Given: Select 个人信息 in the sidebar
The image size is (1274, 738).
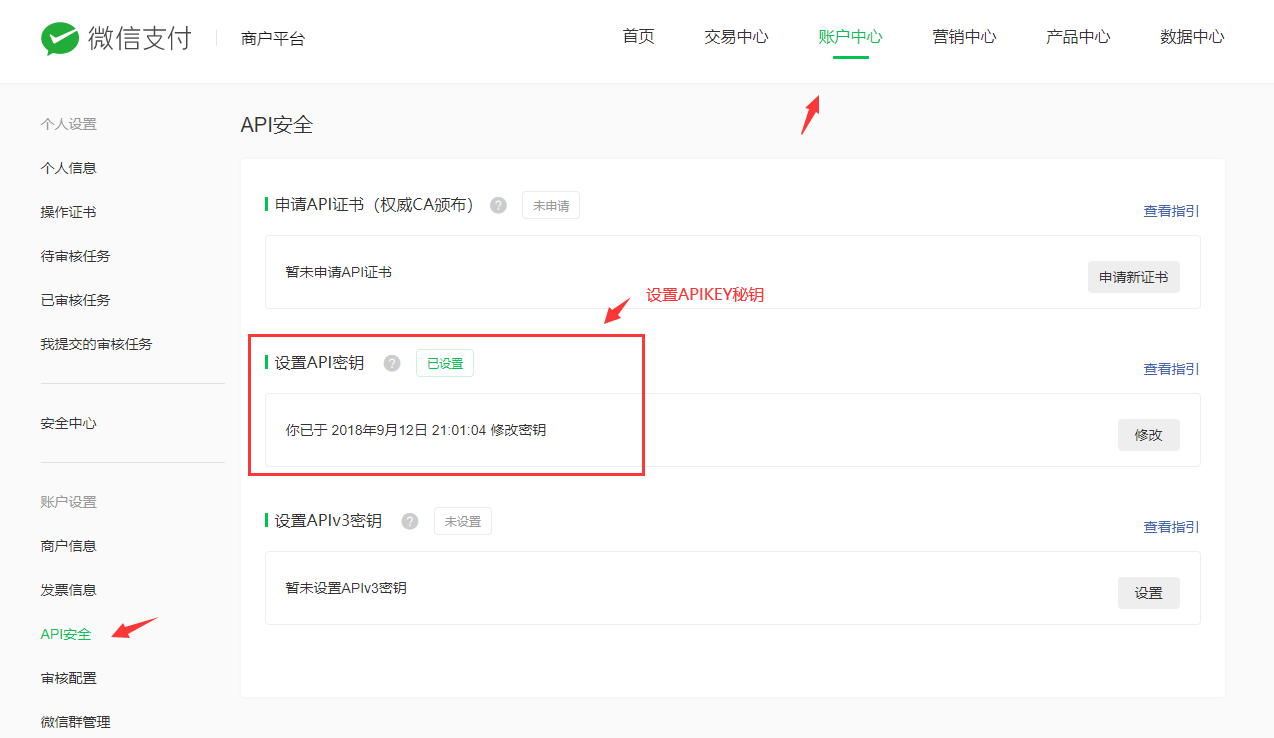Looking at the screenshot, I should pos(68,168).
